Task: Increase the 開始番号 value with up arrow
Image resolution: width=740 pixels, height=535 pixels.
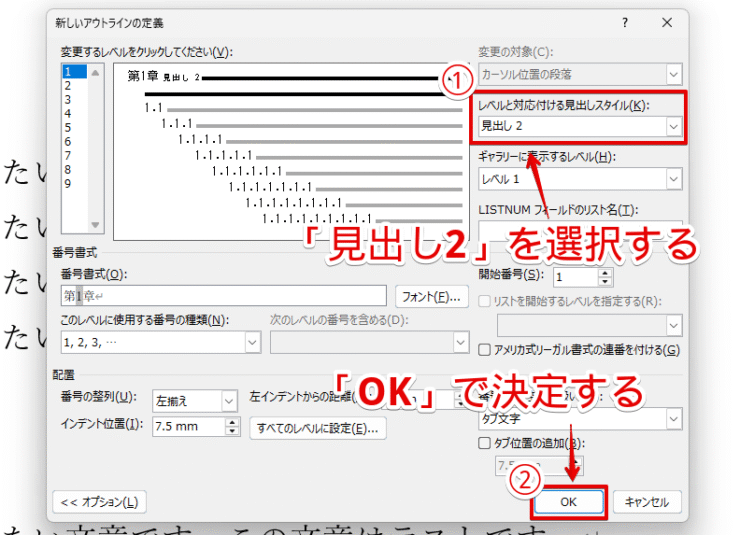Action: [x=605, y=273]
